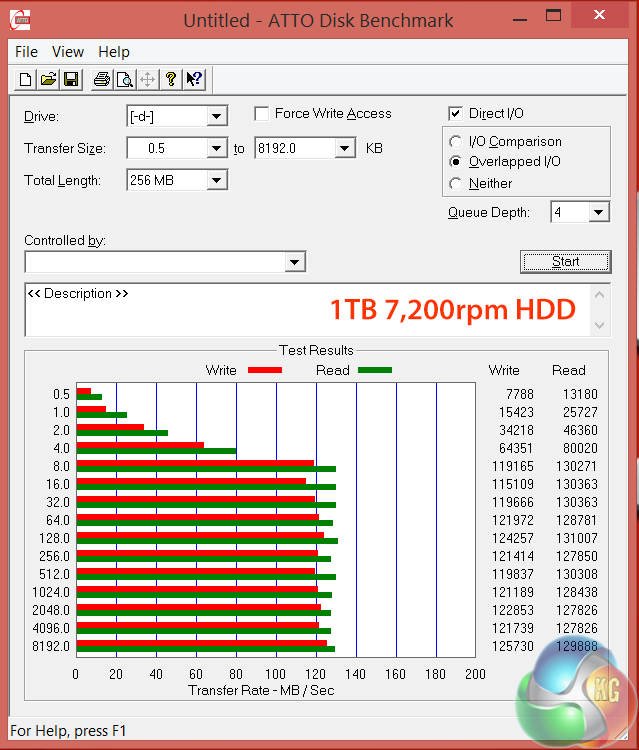This screenshot has height=750, width=639.
Task: Expand the Drive dropdown
Action: [217, 116]
